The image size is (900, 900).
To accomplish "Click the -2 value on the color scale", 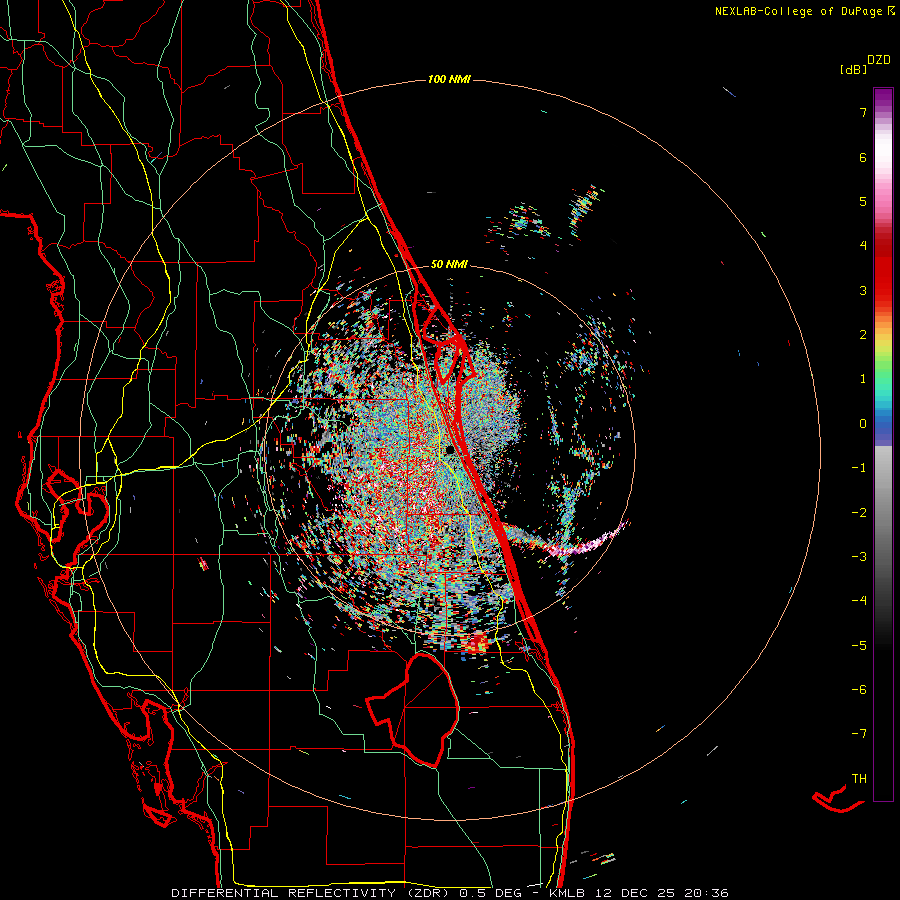I will [859, 513].
